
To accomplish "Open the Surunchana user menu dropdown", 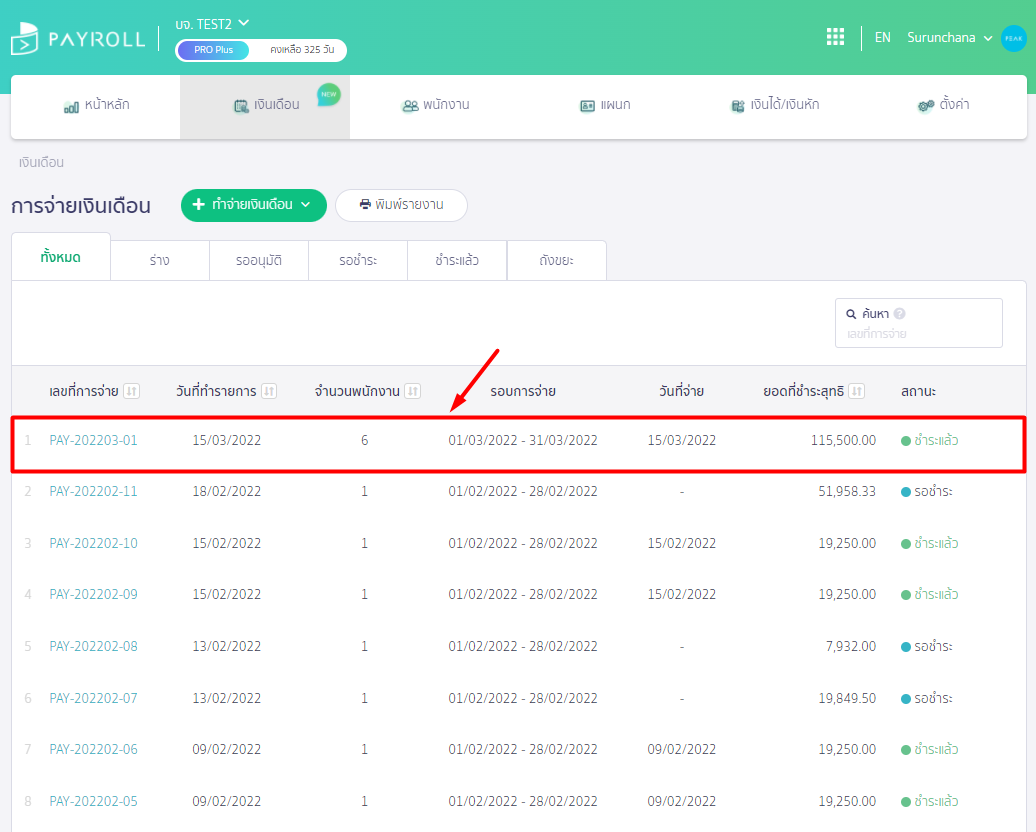I will point(949,38).
